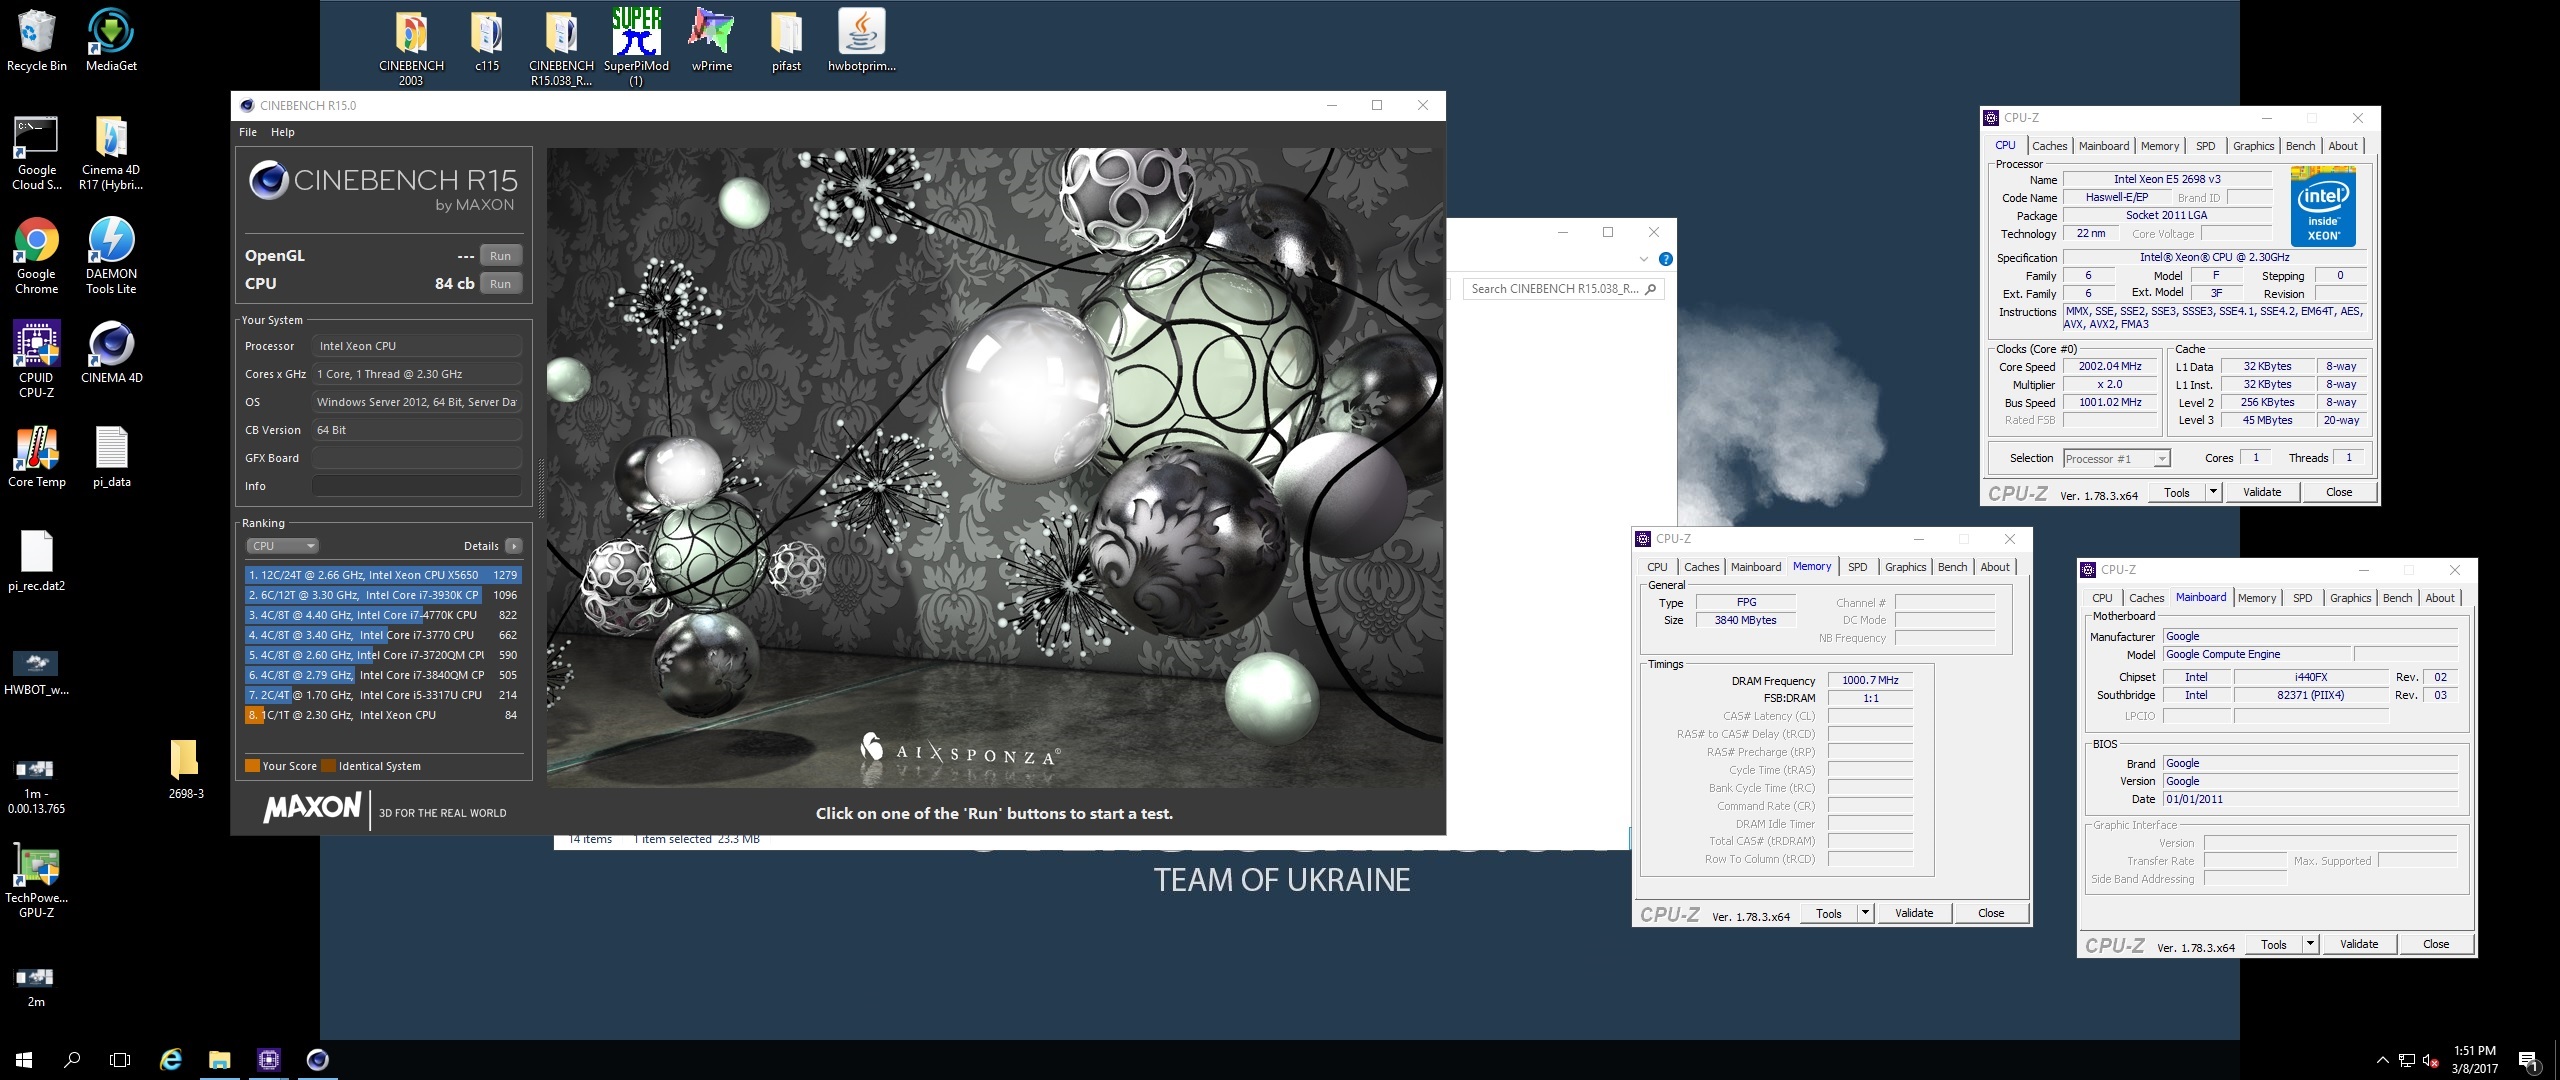Open the Explorer help question-mark icon
Screen dimensions: 2560x1080
tap(1665, 259)
